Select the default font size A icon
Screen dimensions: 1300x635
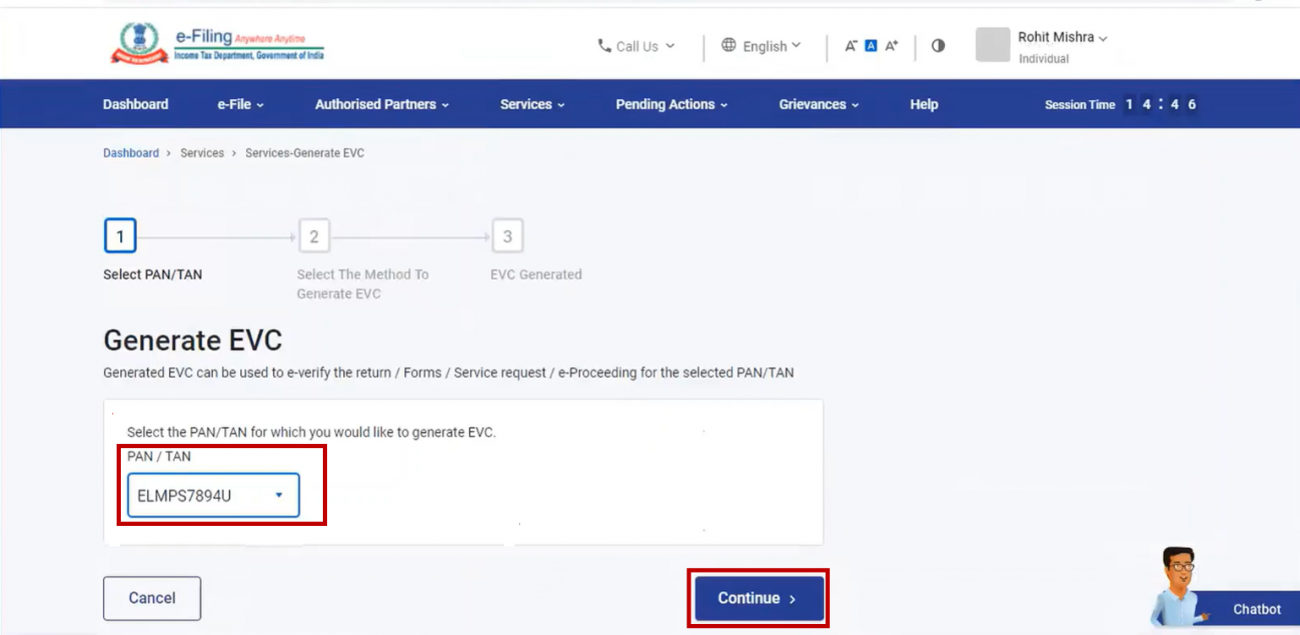[x=868, y=45]
